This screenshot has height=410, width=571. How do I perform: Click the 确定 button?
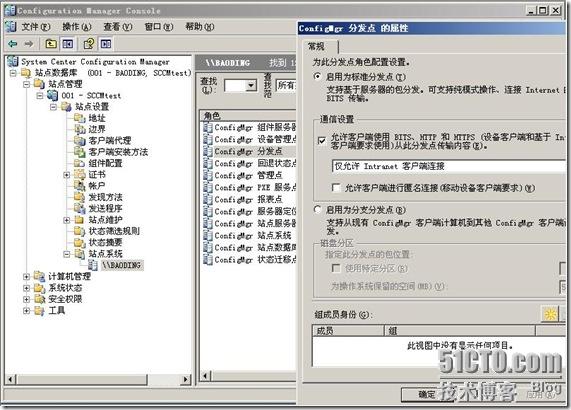426,394
